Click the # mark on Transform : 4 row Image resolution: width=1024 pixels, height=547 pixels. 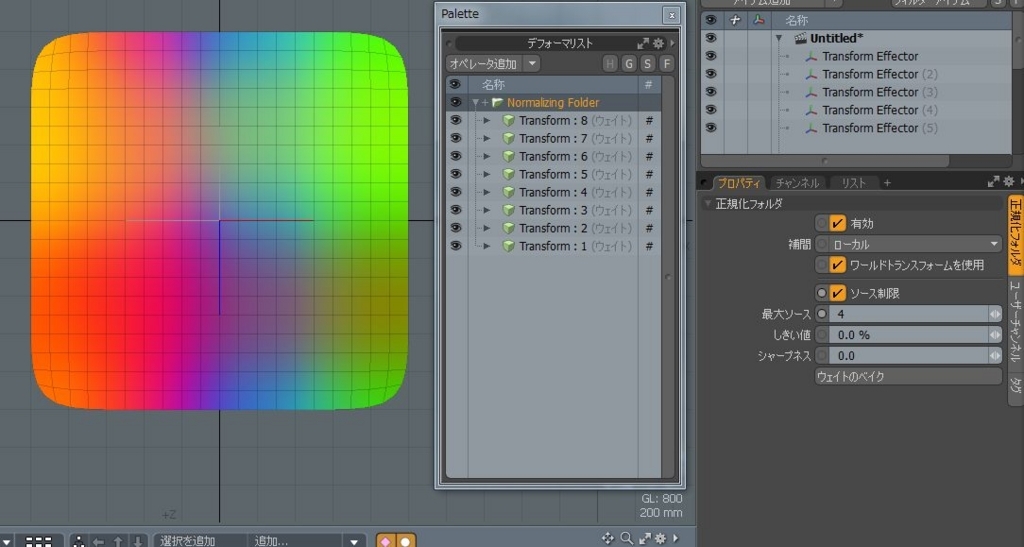tap(649, 193)
